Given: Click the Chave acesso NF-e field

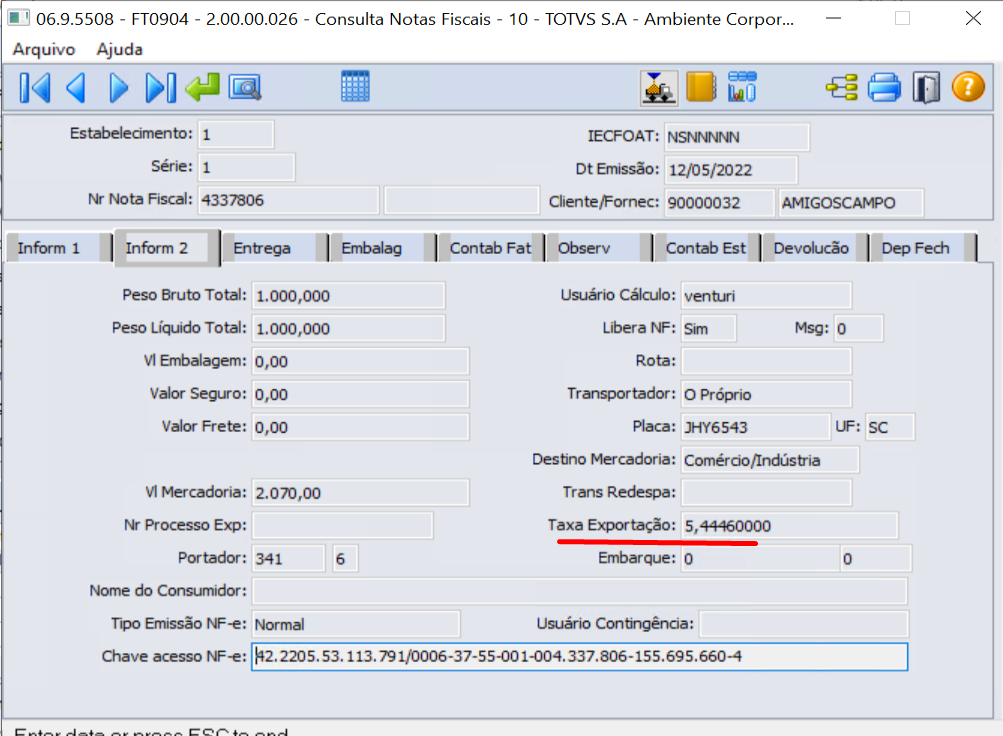Looking at the screenshot, I should [x=580, y=657].
